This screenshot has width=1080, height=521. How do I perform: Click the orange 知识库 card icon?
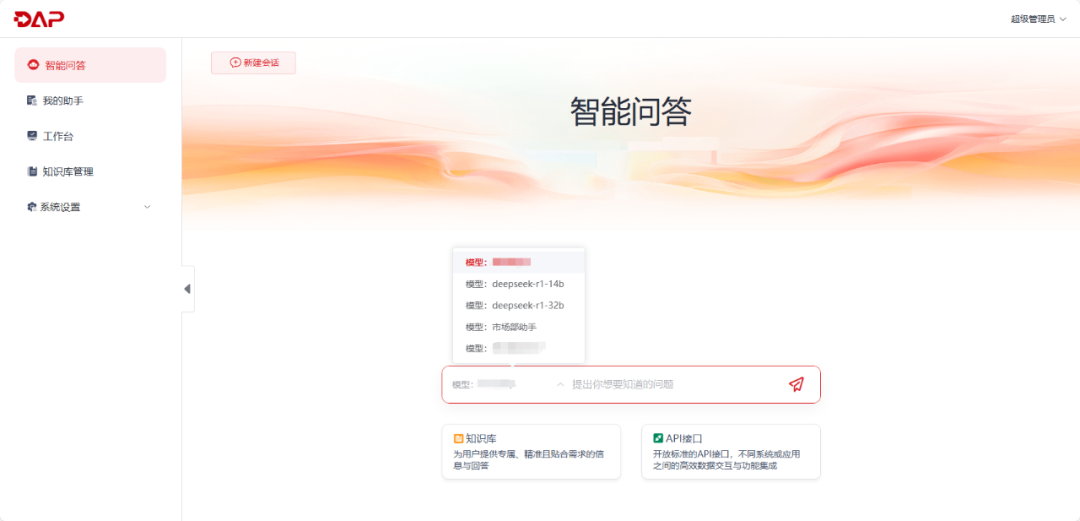click(459, 438)
